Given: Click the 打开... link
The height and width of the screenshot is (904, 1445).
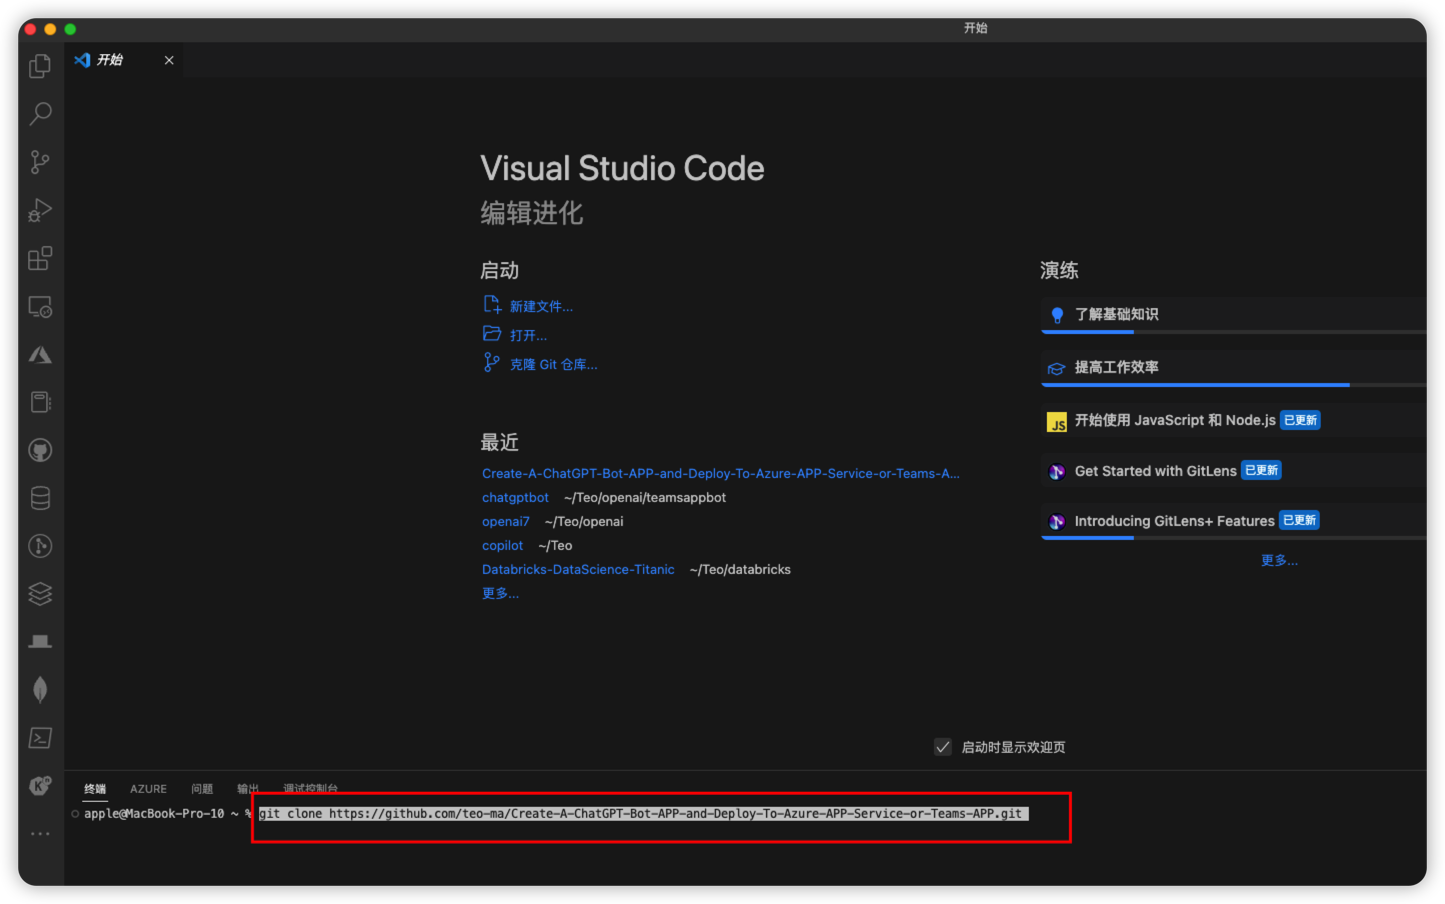Looking at the screenshot, I should [528, 335].
